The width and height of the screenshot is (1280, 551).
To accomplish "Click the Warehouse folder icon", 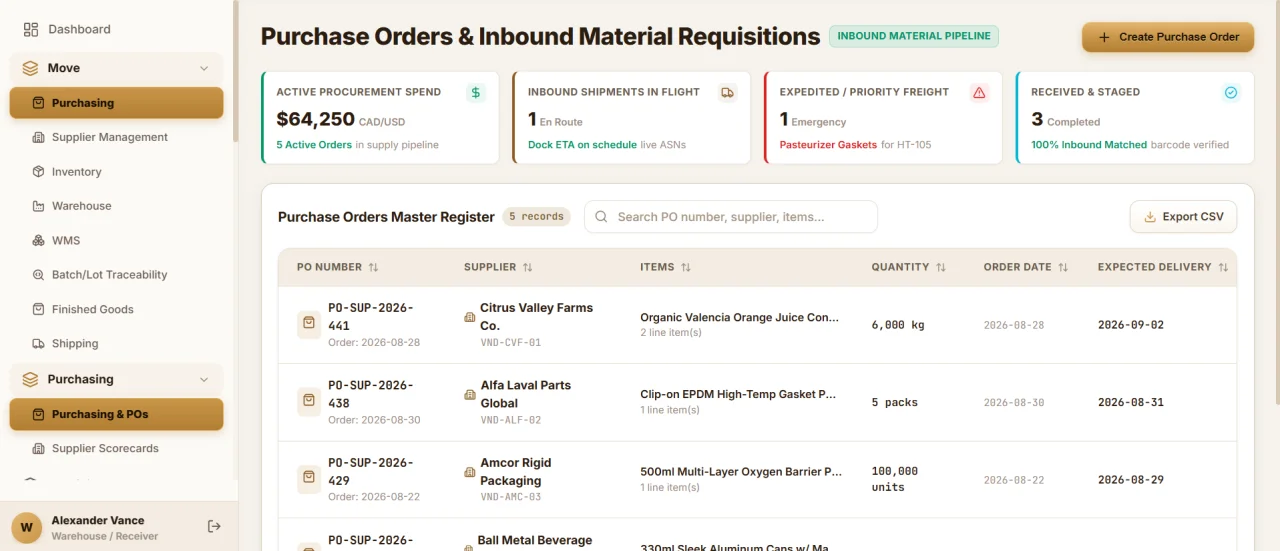I will pyautogui.click(x=38, y=206).
